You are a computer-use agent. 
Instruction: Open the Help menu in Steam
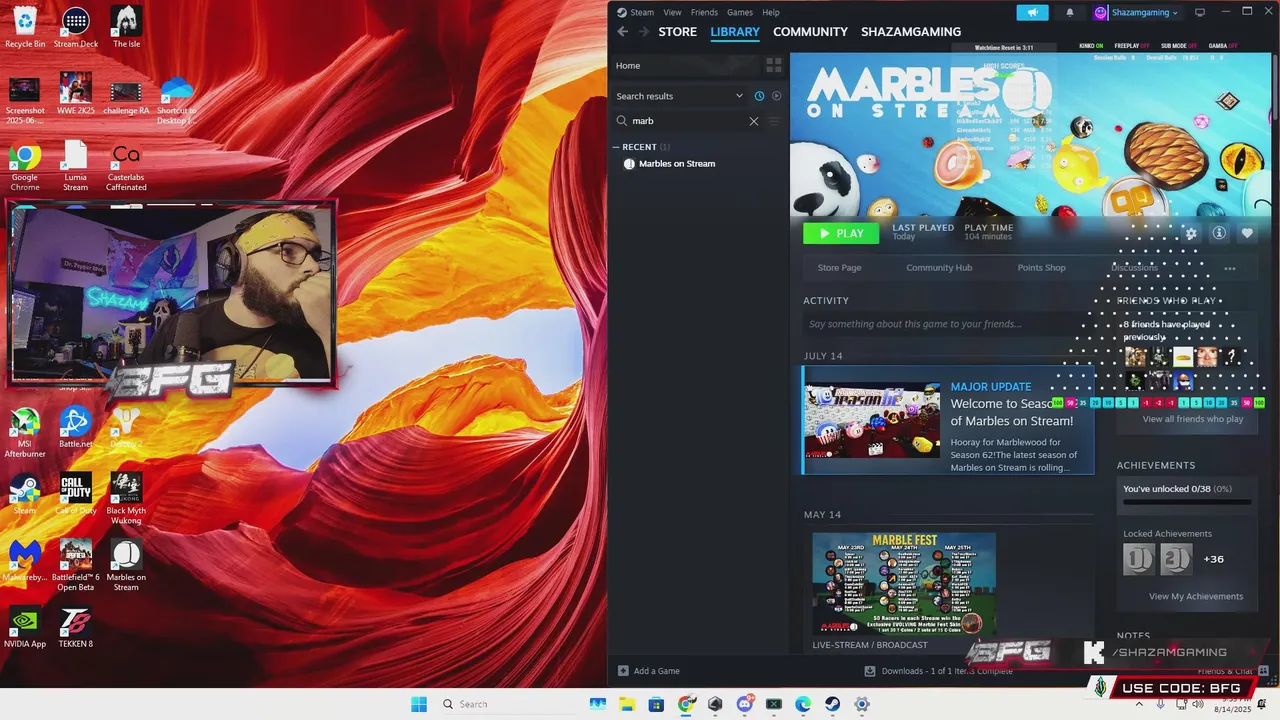[771, 12]
